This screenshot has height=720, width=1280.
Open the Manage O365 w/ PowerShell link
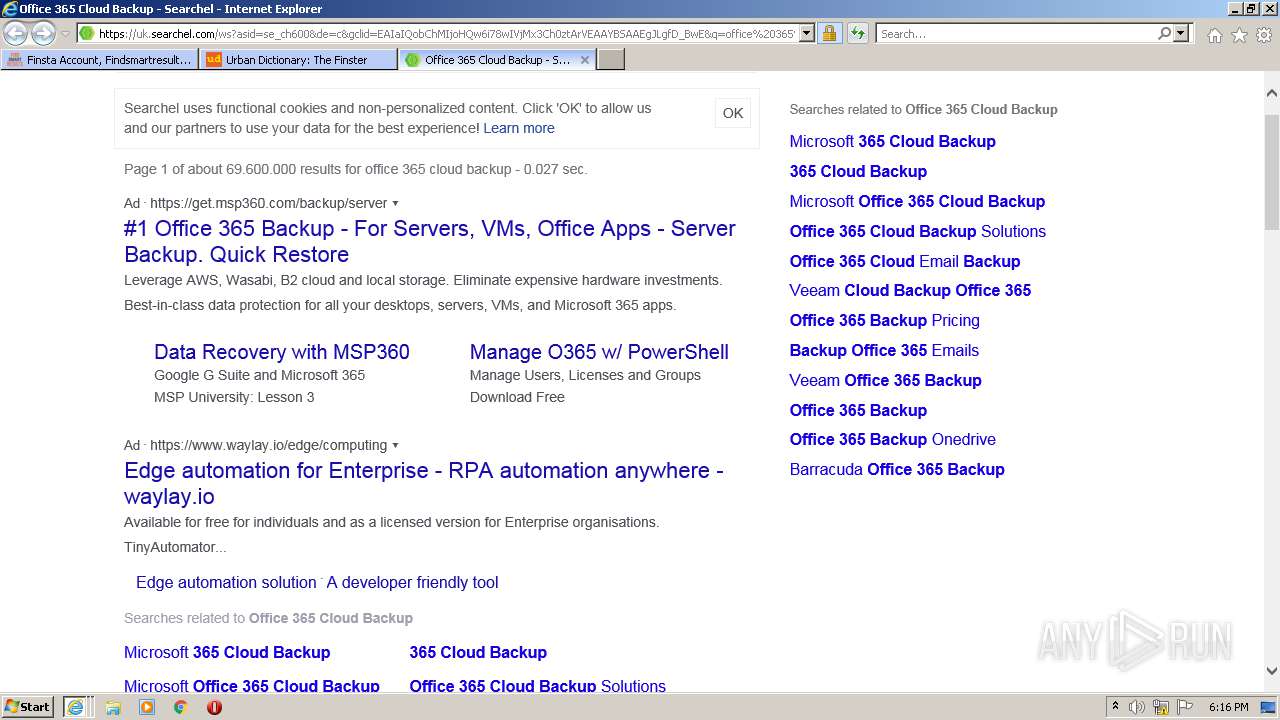tap(599, 352)
